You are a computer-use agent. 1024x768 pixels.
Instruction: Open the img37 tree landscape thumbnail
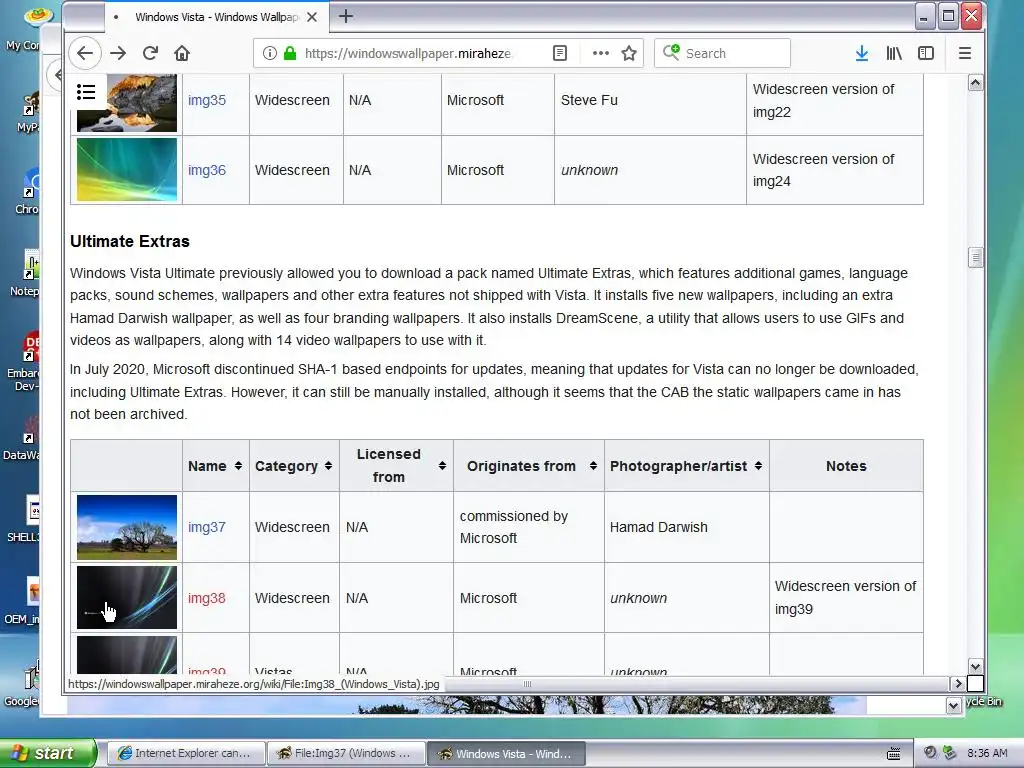[127, 527]
